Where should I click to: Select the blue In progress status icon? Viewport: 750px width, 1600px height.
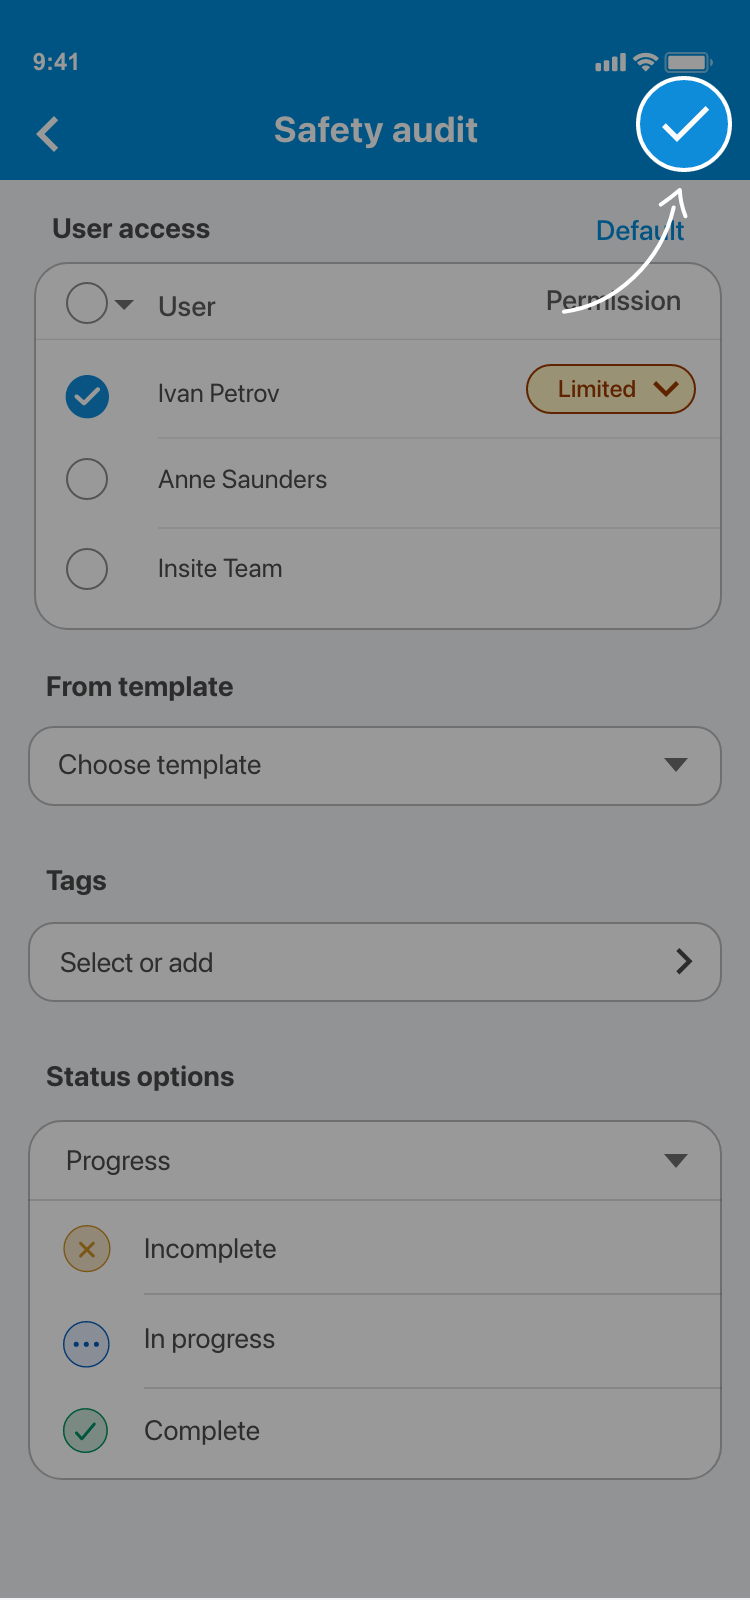(87, 1344)
